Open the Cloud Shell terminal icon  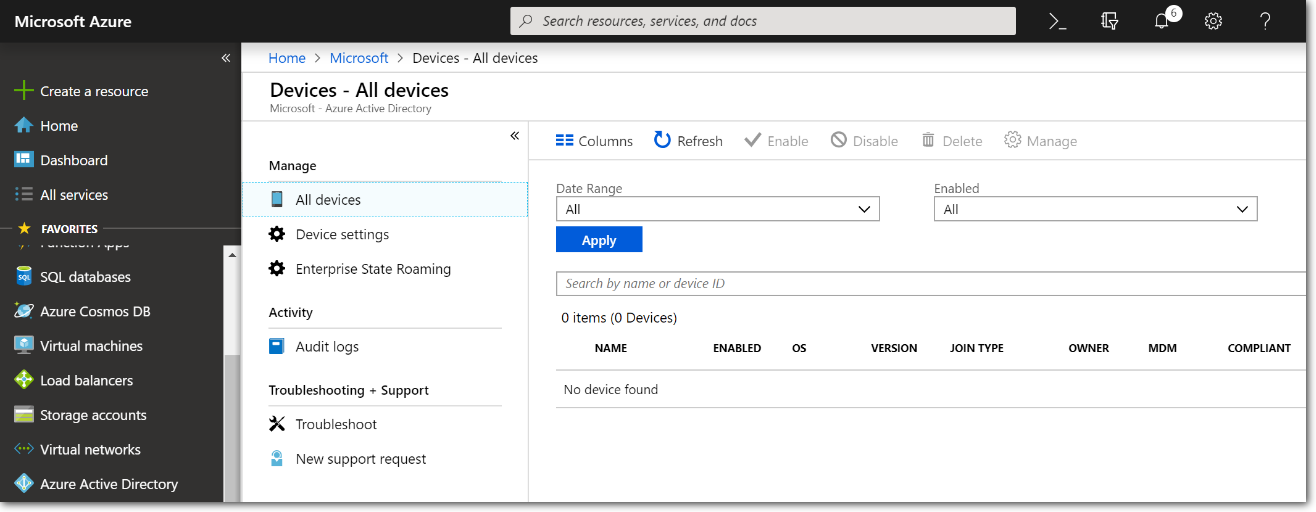pyautogui.click(x=1057, y=21)
